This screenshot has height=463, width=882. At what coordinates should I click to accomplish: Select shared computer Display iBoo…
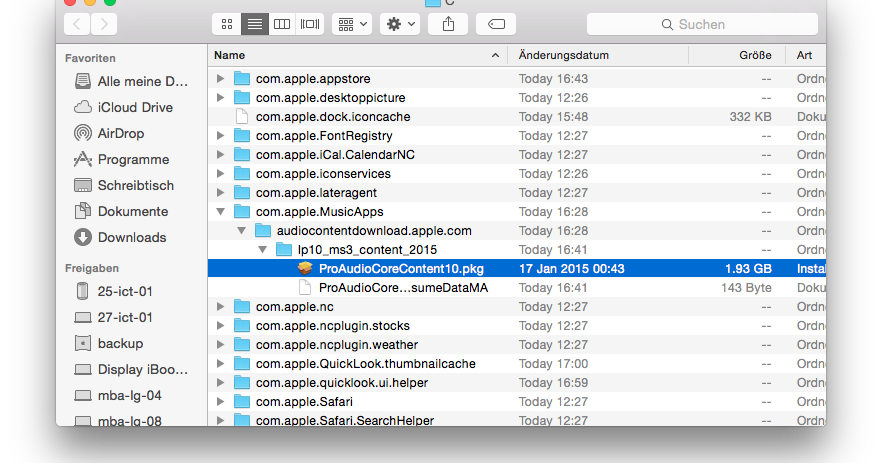click(x=132, y=369)
